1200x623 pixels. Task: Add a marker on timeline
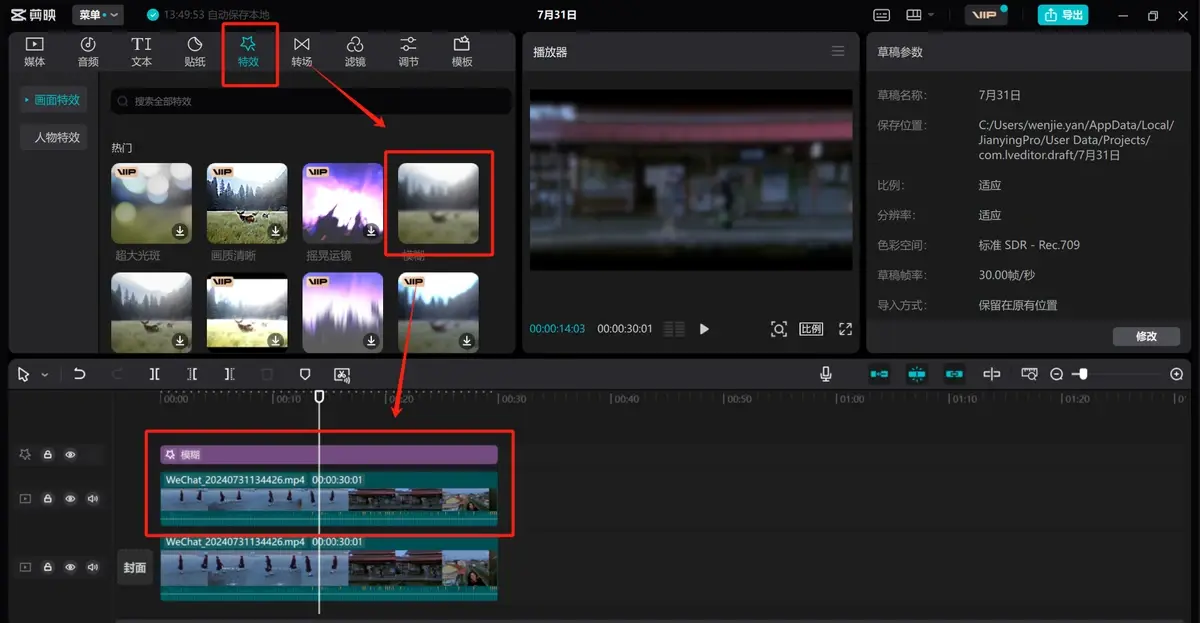click(x=305, y=374)
